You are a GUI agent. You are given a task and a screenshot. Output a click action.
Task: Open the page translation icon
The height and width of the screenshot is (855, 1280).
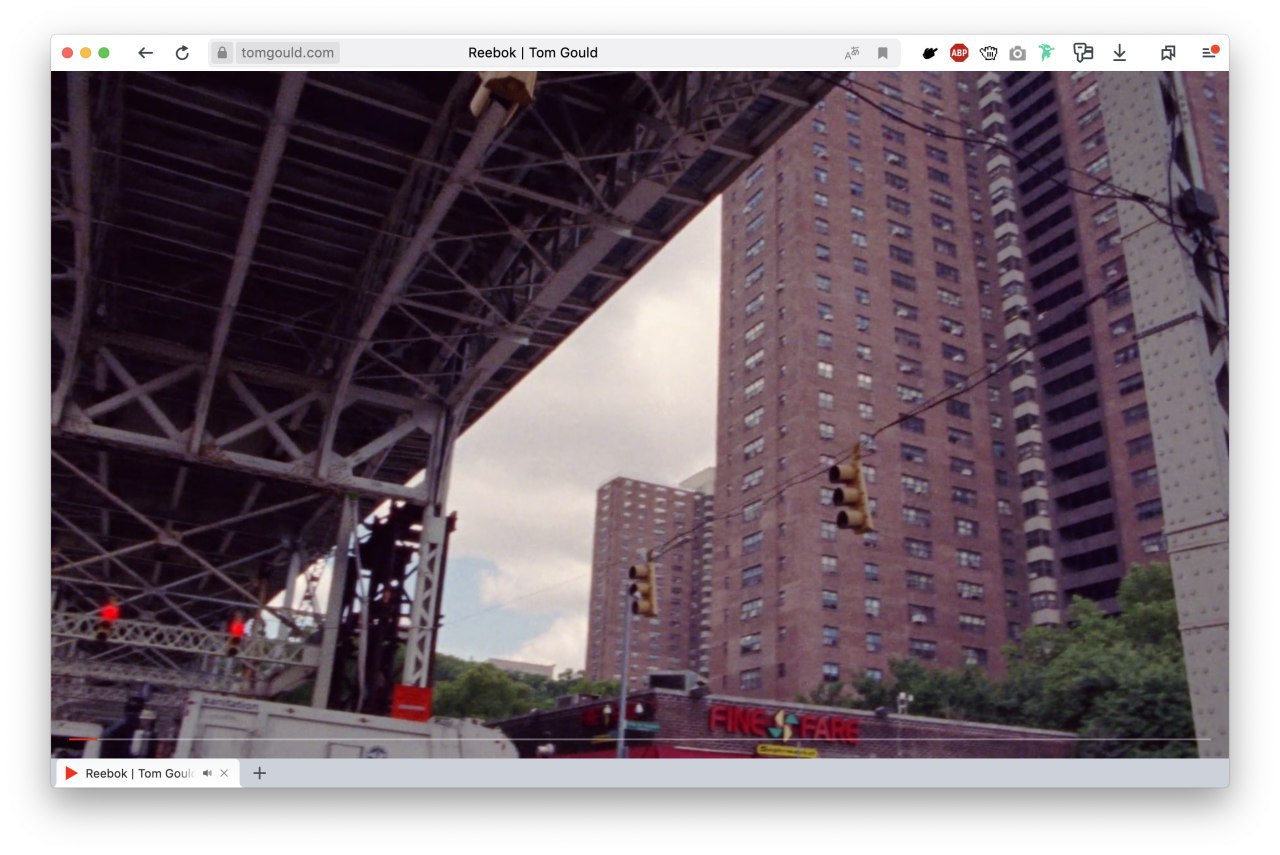tap(852, 53)
